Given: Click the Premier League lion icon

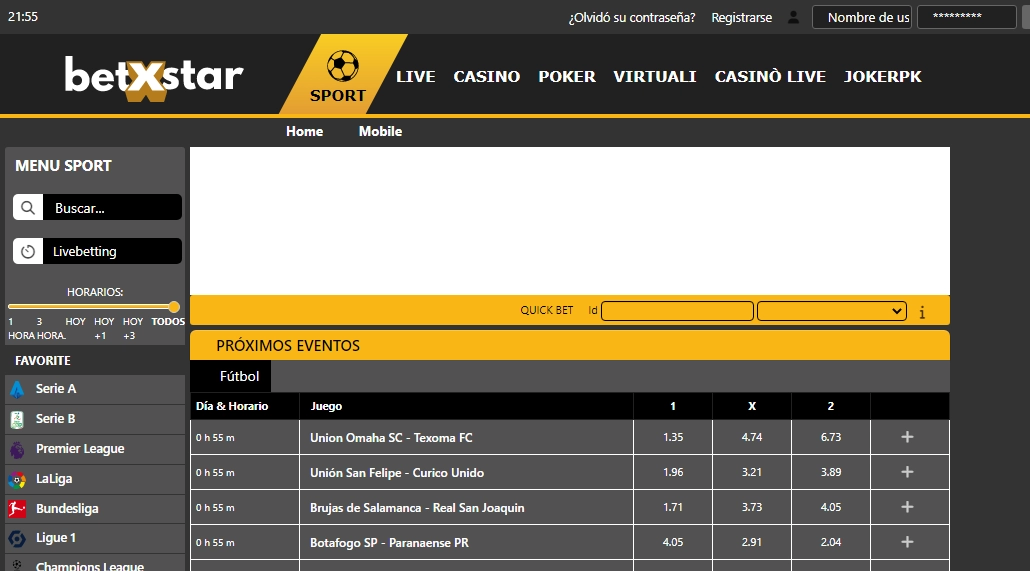Looking at the screenshot, I should coord(17,449).
